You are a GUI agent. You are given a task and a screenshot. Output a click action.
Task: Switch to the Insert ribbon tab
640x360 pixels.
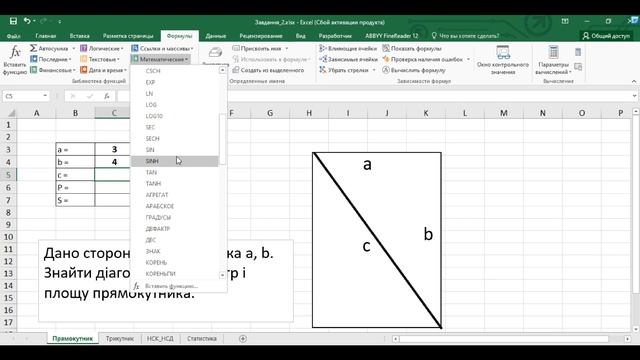pyautogui.click(x=79, y=36)
